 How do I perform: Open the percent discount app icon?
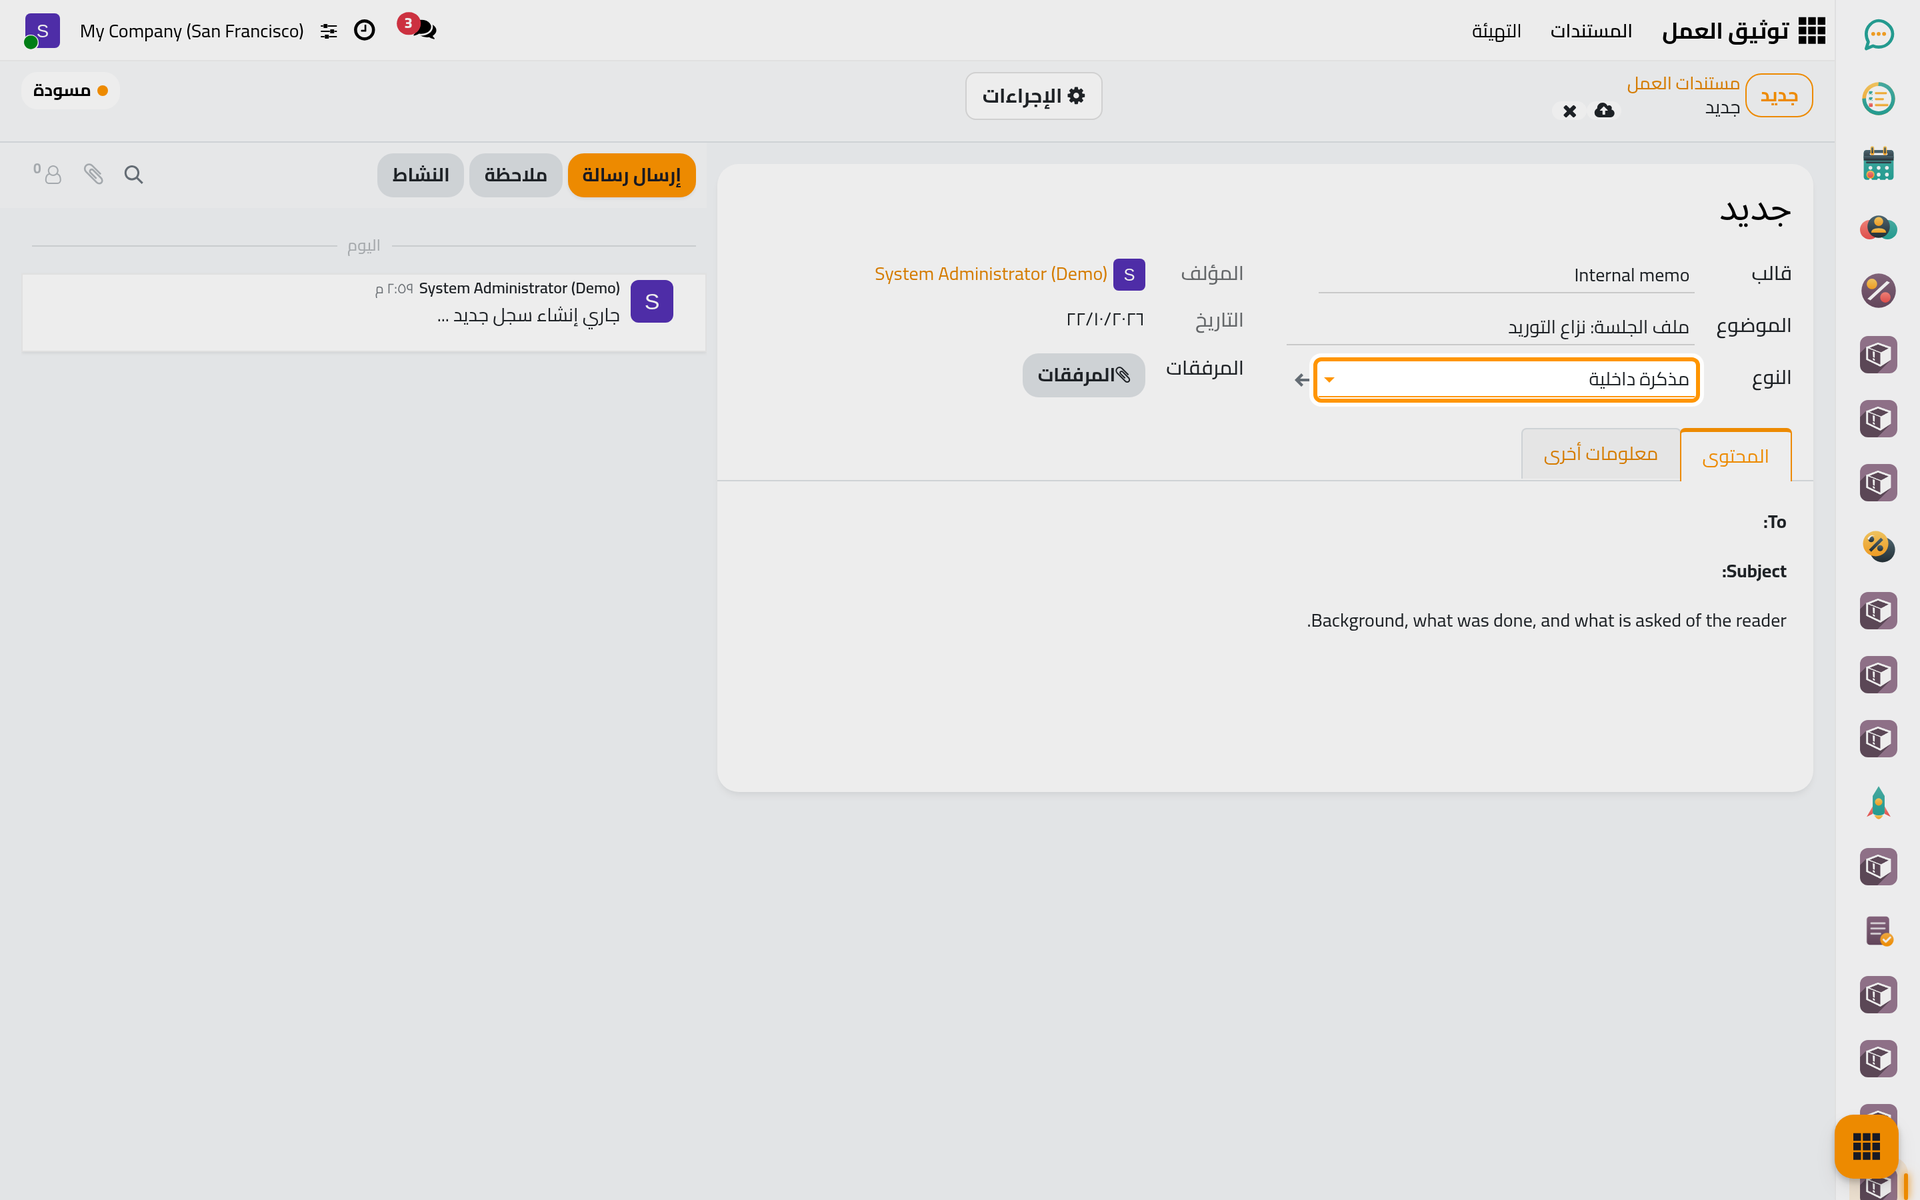point(1878,291)
